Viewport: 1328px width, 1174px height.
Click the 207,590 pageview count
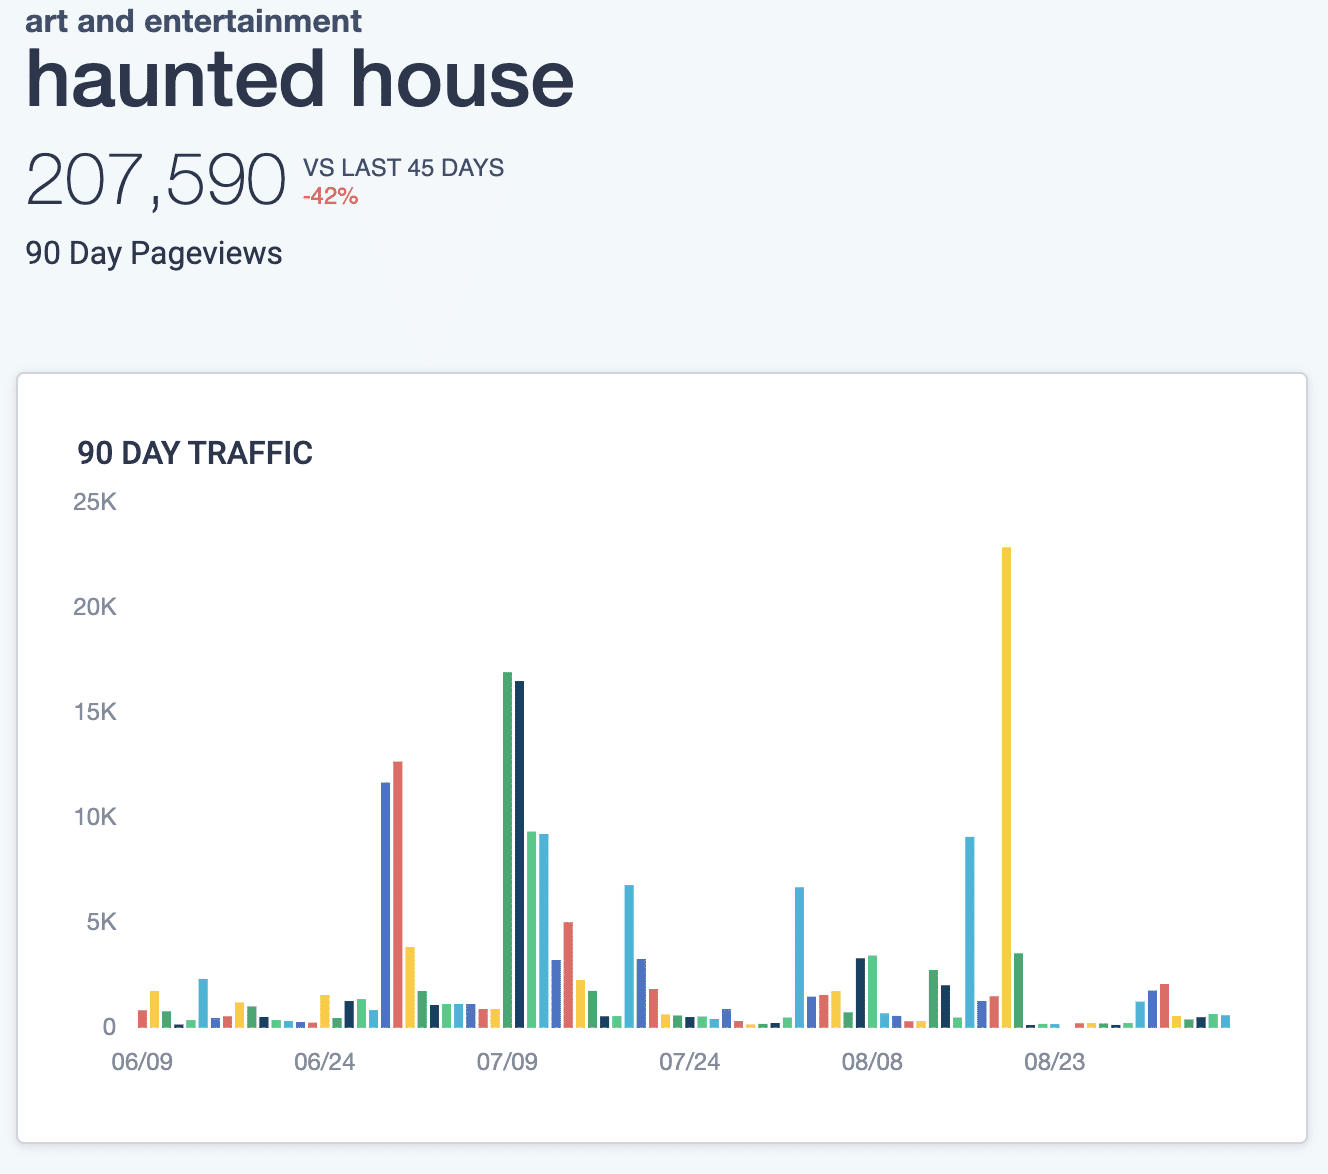(x=156, y=180)
